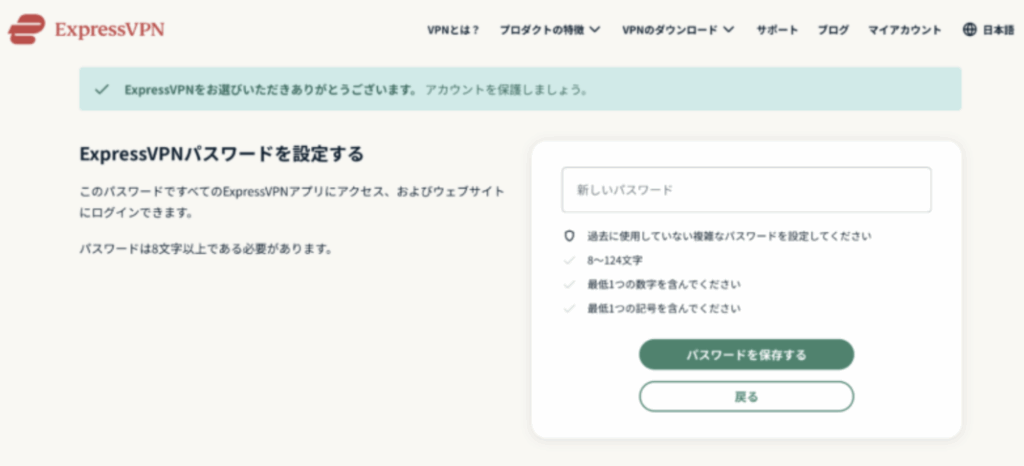
Task: Go to the ブログ page
Action: point(833,30)
